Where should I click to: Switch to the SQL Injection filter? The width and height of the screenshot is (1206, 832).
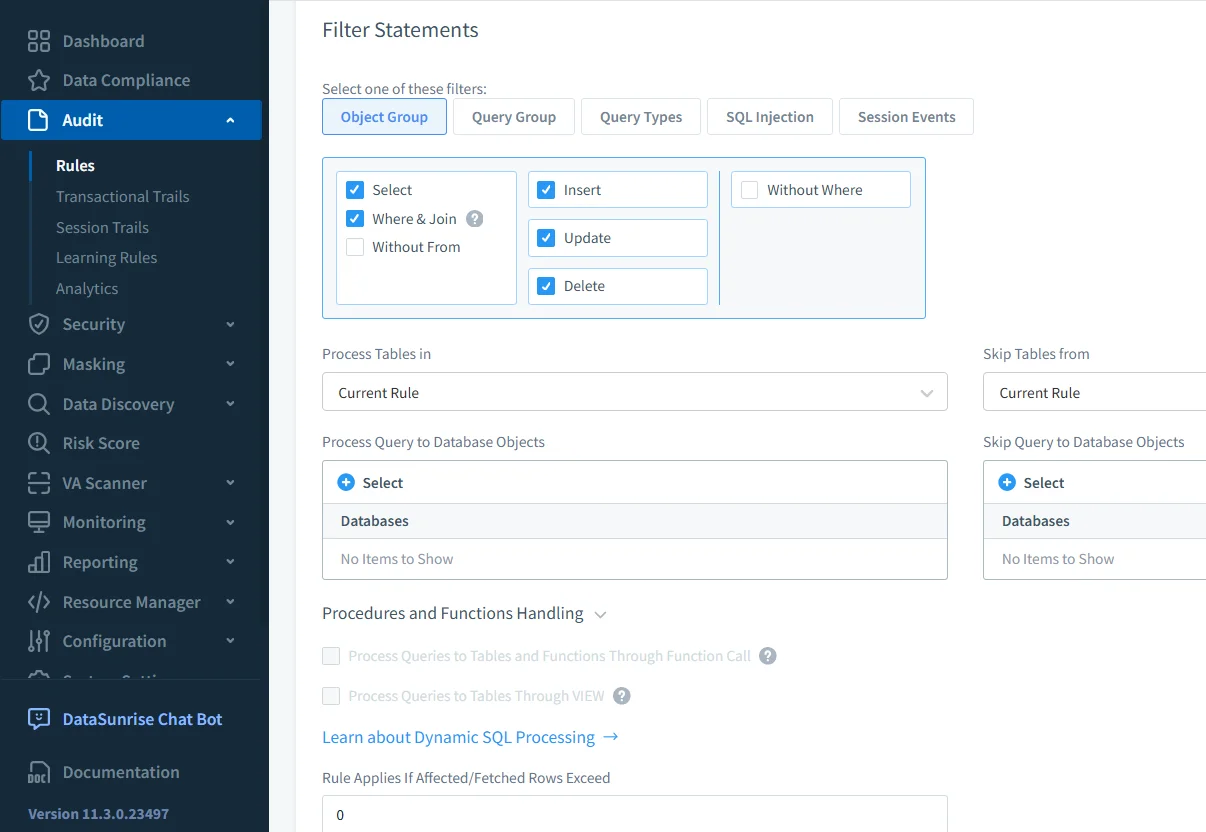[769, 116]
